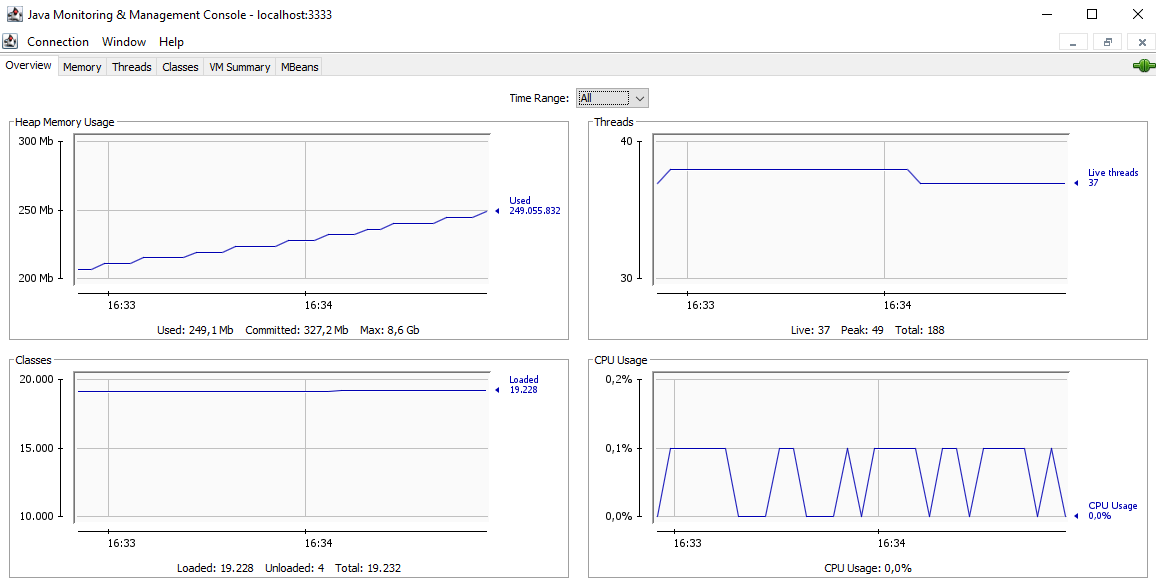Image resolution: width=1157 pixels, height=587 pixels.
Task: Click the Total: 19.232 classes text
Action: [368, 569]
